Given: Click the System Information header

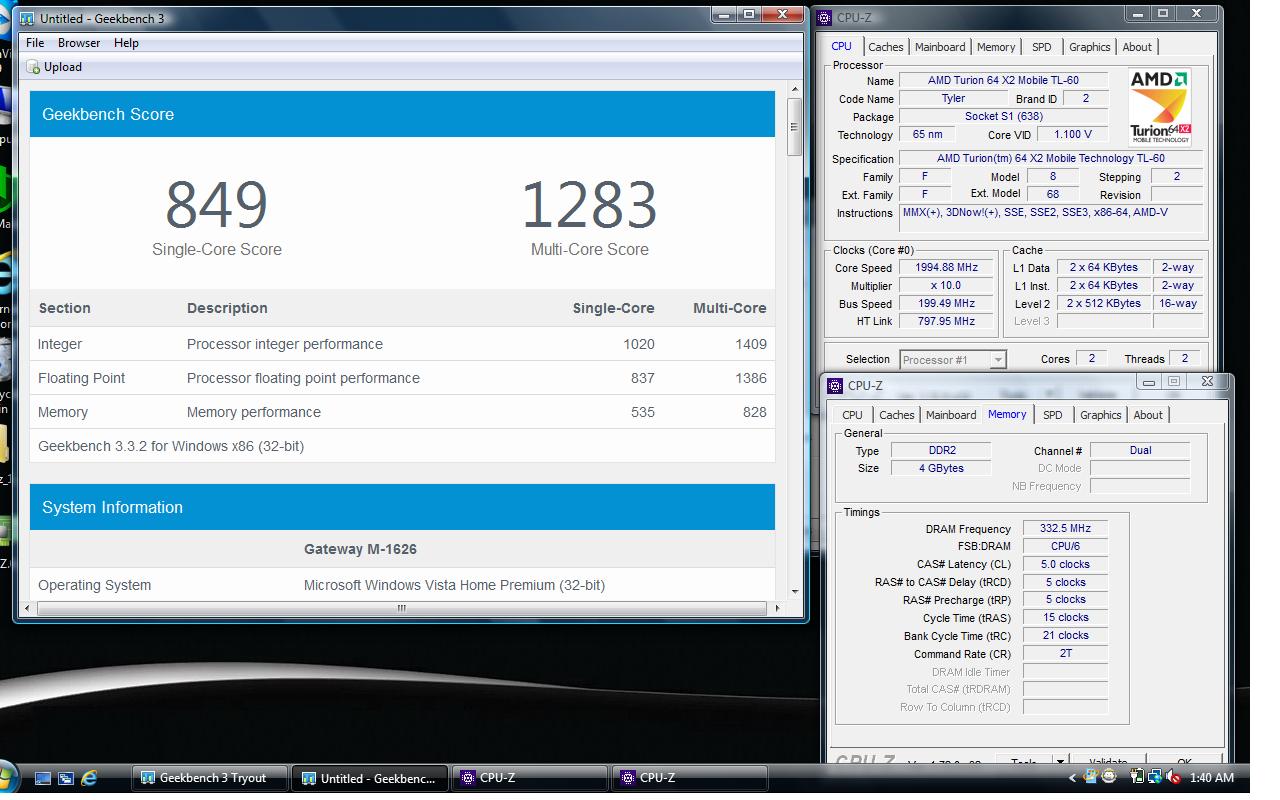Looking at the screenshot, I should (x=402, y=507).
